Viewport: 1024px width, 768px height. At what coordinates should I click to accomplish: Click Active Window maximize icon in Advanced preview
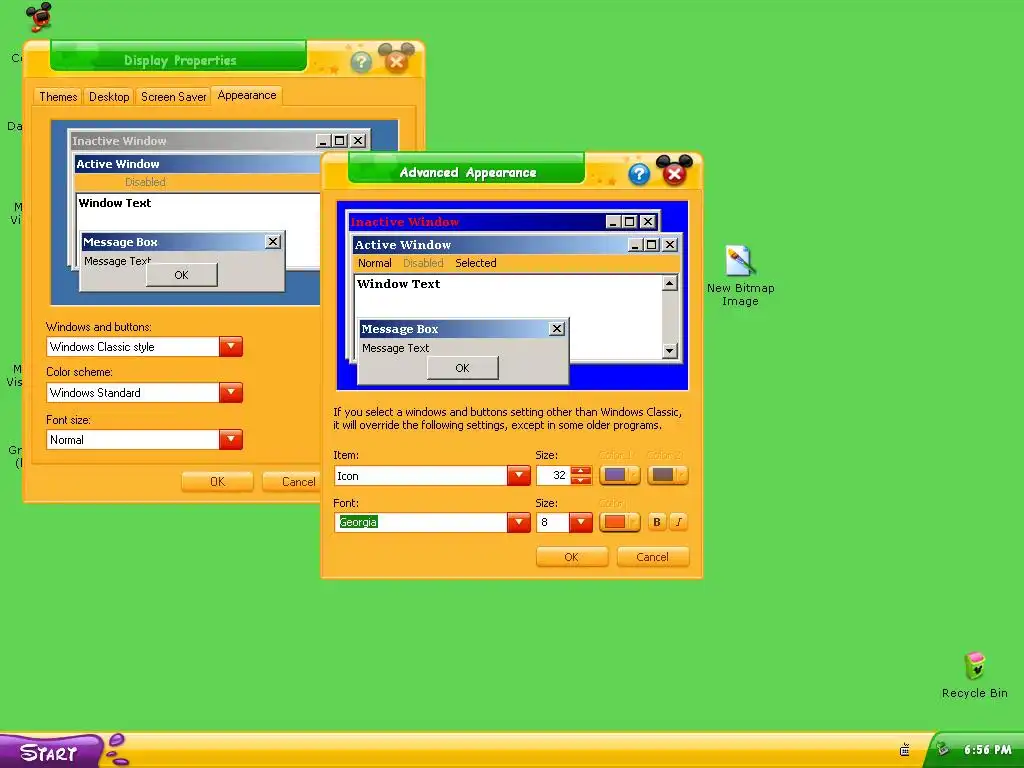651,245
